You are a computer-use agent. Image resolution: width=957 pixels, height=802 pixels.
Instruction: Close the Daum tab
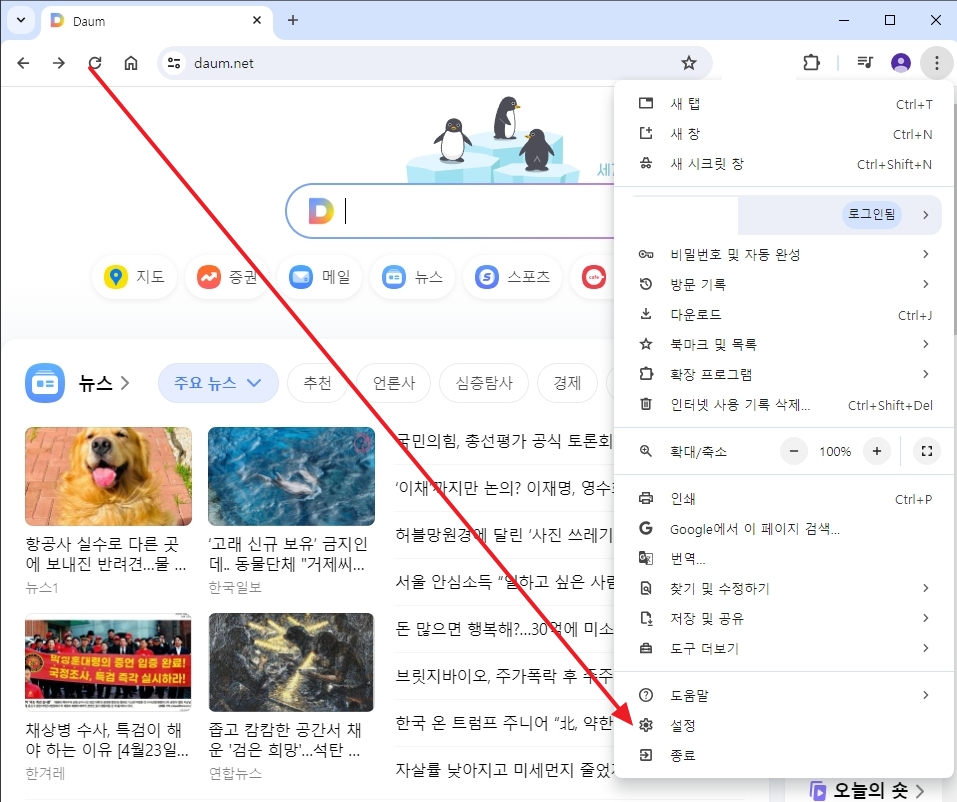click(257, 20)
